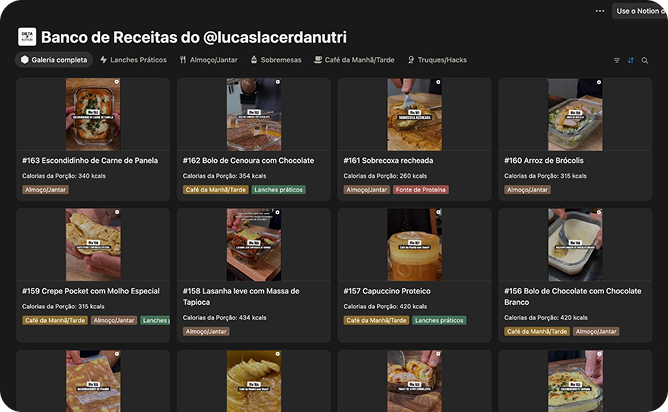Open the gallery search icon

tap(645, 60)
